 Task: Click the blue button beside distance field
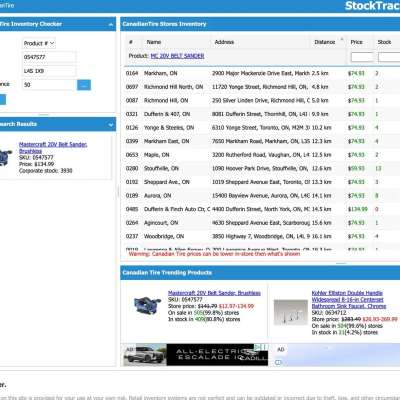pos(84,85)
